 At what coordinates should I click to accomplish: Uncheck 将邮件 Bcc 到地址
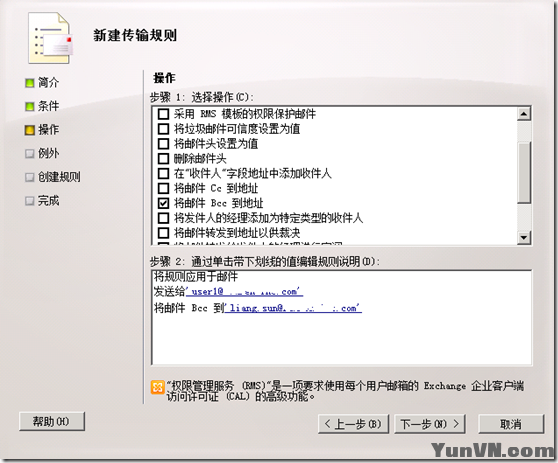point(163,203)
